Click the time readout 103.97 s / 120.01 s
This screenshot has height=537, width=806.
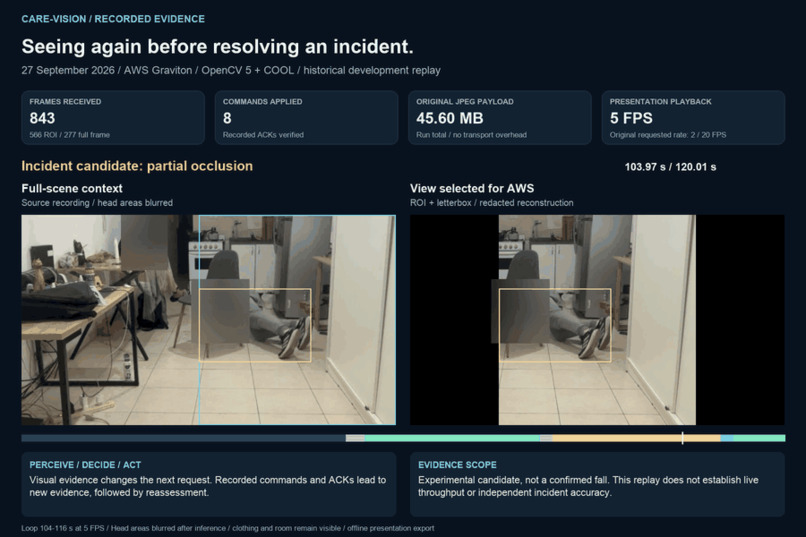point(670,167)
